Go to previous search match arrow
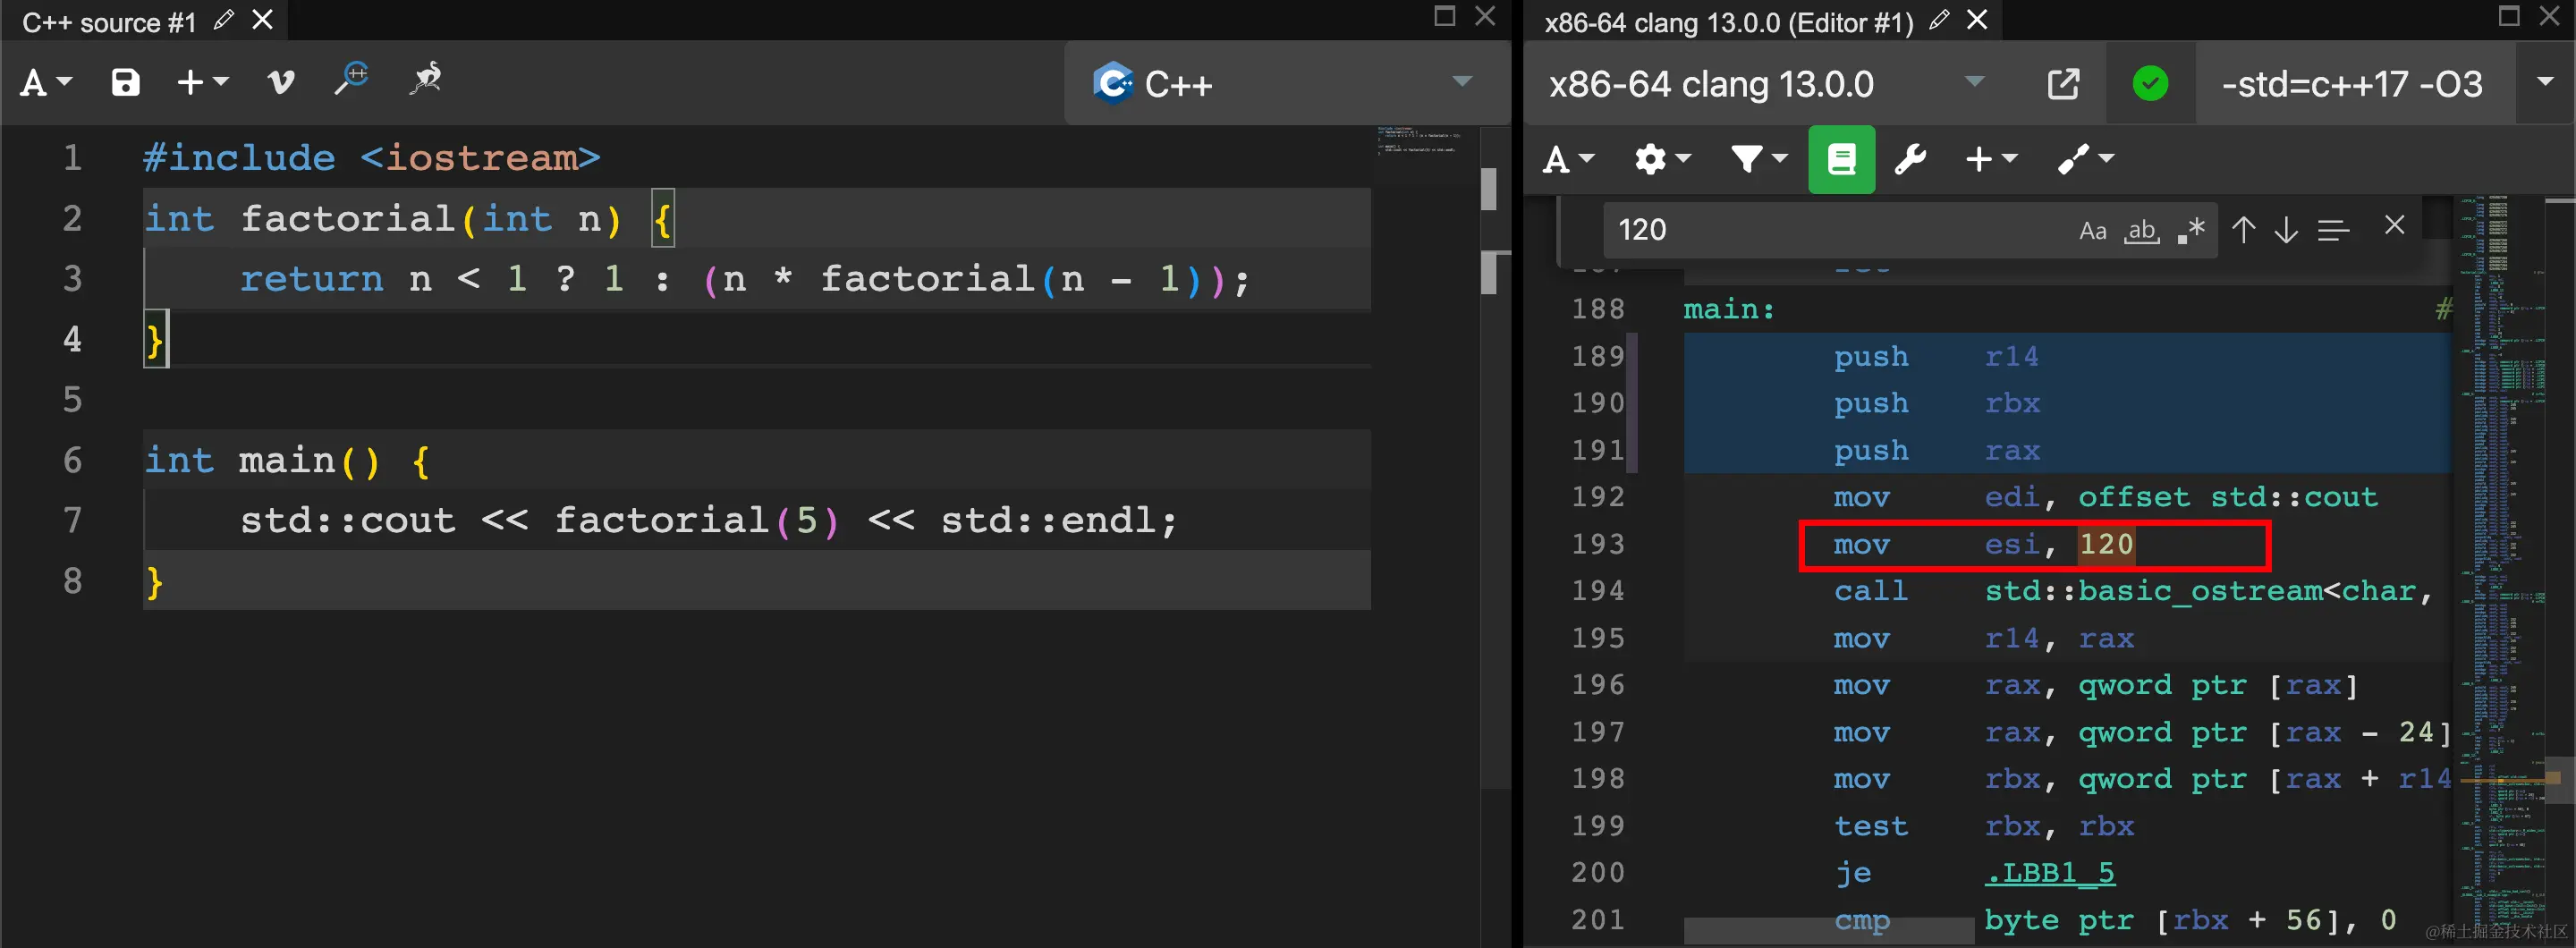 point(2243,230)
